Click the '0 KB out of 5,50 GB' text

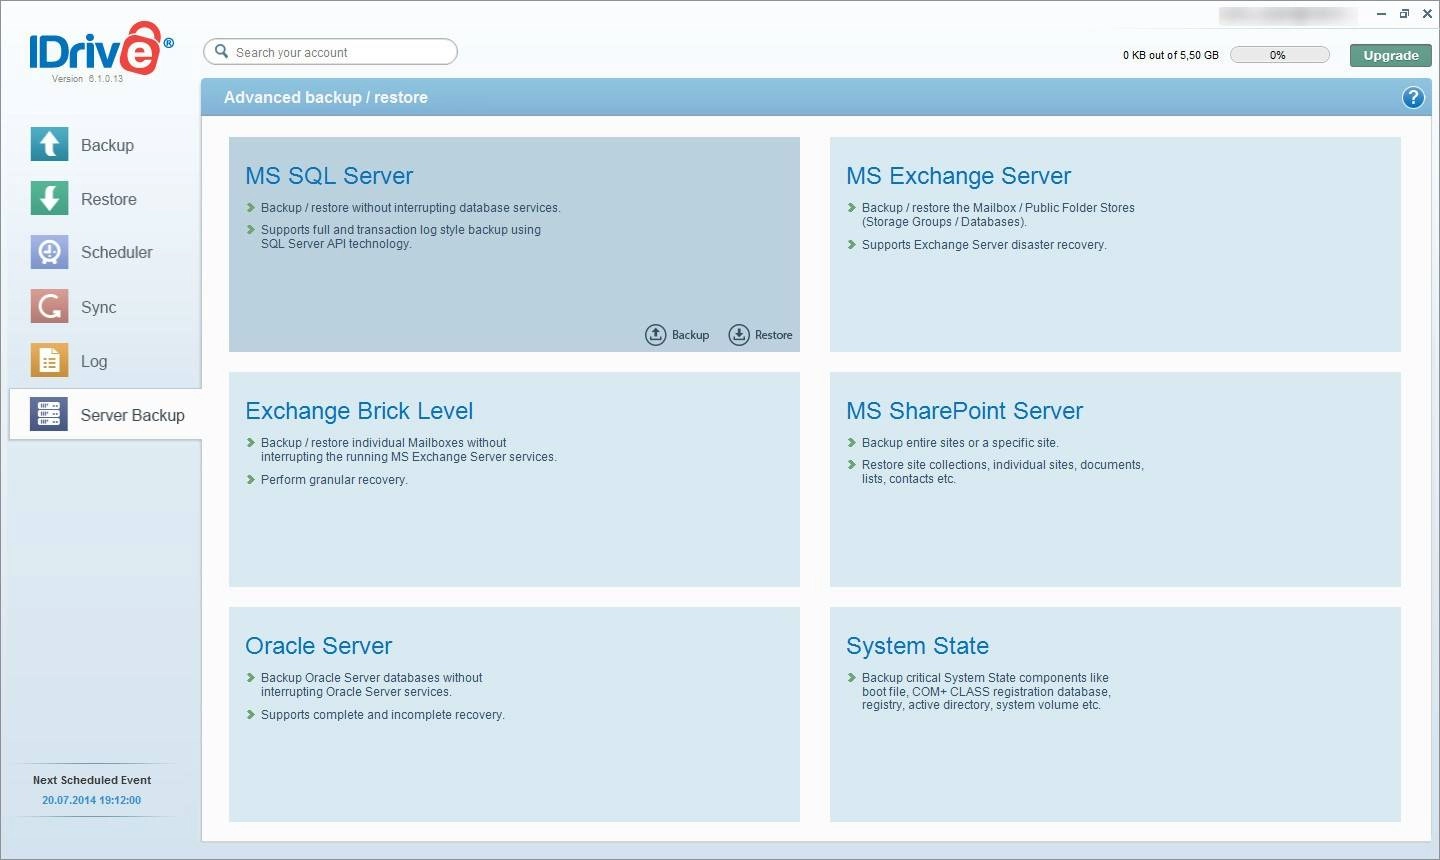pos(1170,55)
